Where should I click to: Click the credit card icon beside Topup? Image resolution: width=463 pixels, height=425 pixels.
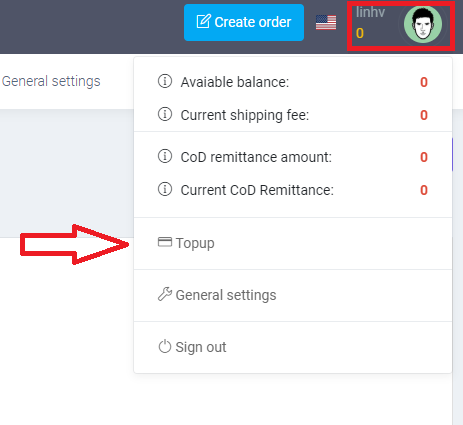click(x=165, y=242)
